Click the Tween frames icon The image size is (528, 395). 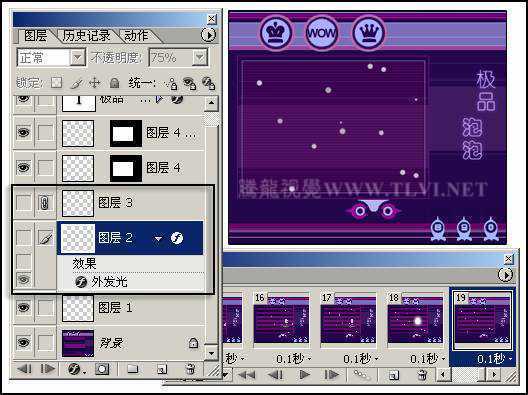coord(362,374)
